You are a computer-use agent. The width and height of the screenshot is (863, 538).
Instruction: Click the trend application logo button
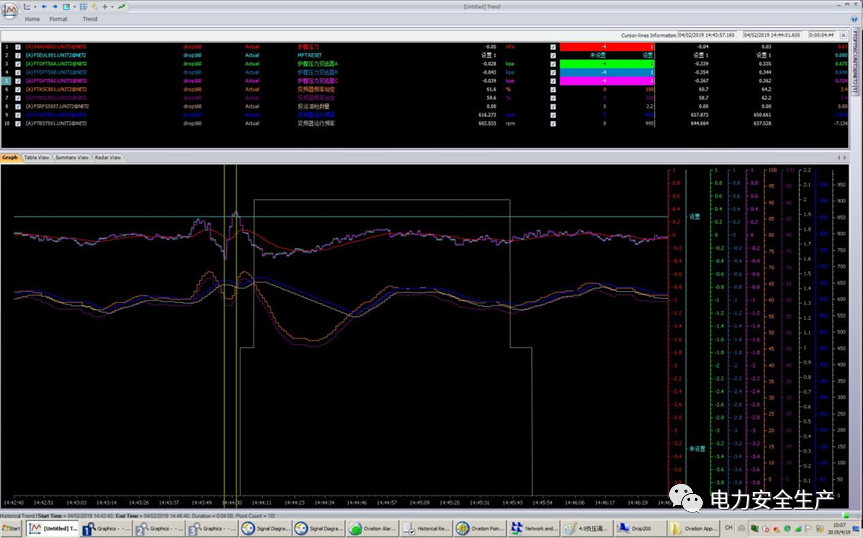click(x=10, y=9)
